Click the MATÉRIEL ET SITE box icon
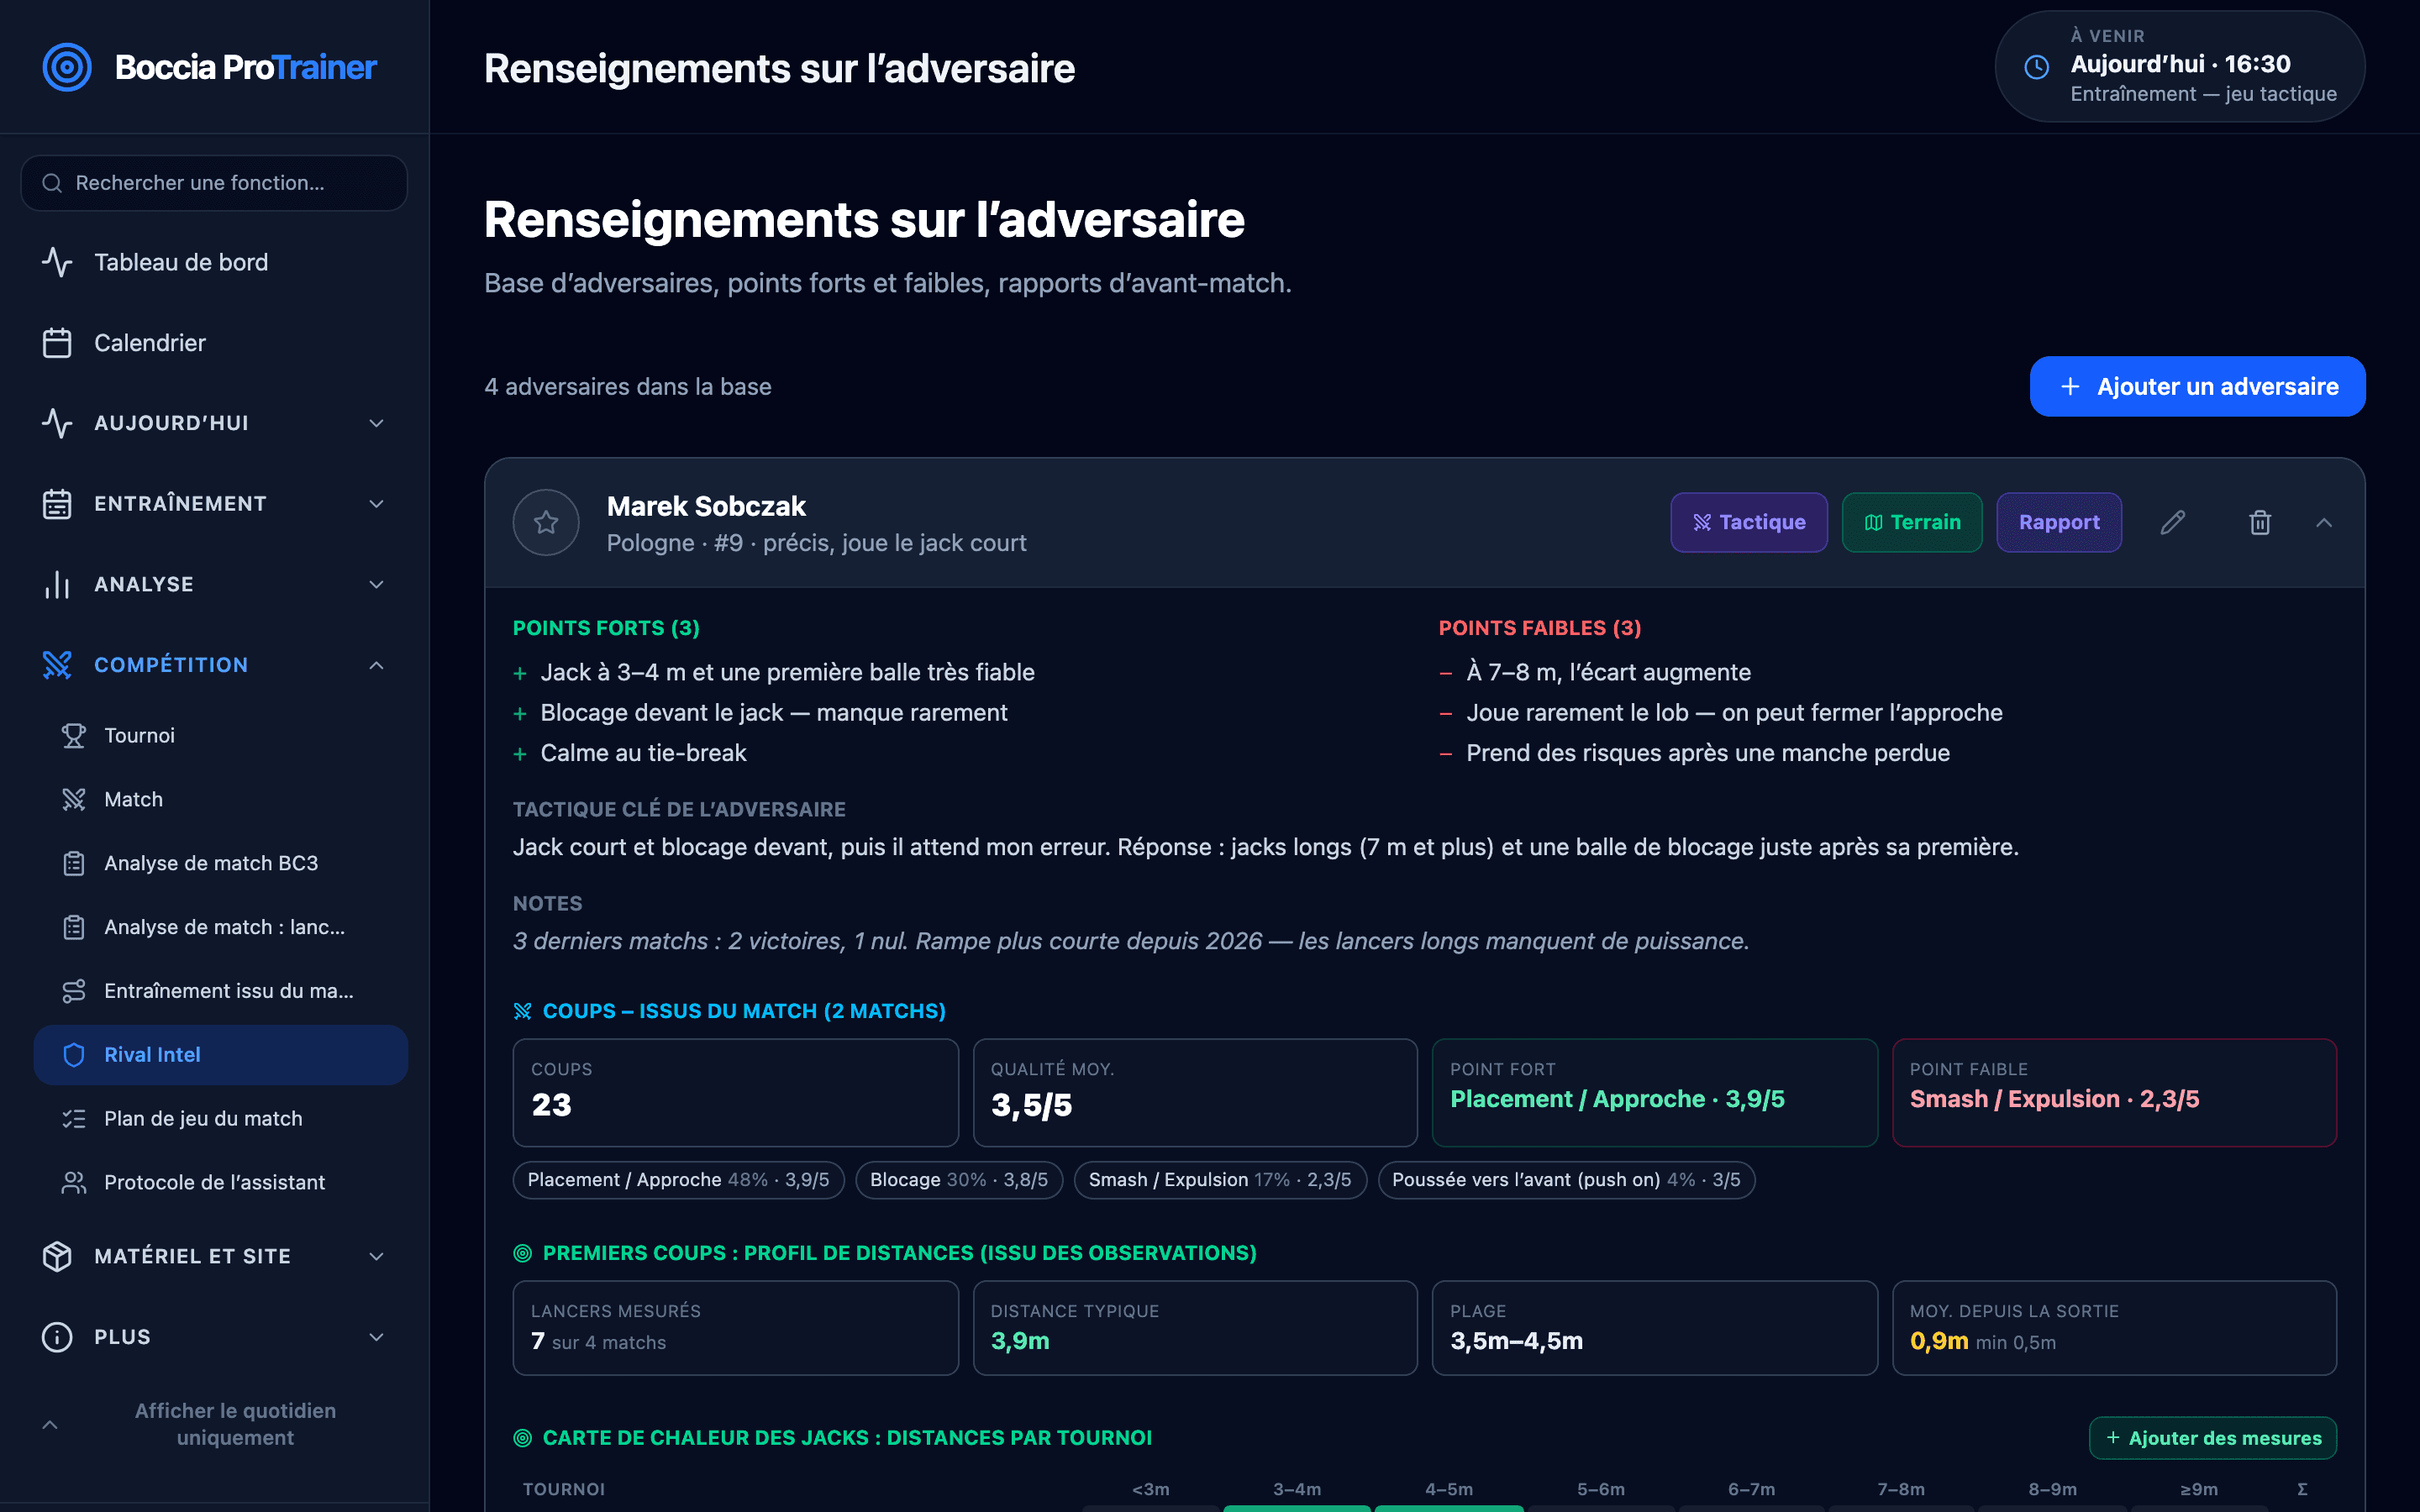Viewport: 2420px width, 1512px height. (57, 1256)
